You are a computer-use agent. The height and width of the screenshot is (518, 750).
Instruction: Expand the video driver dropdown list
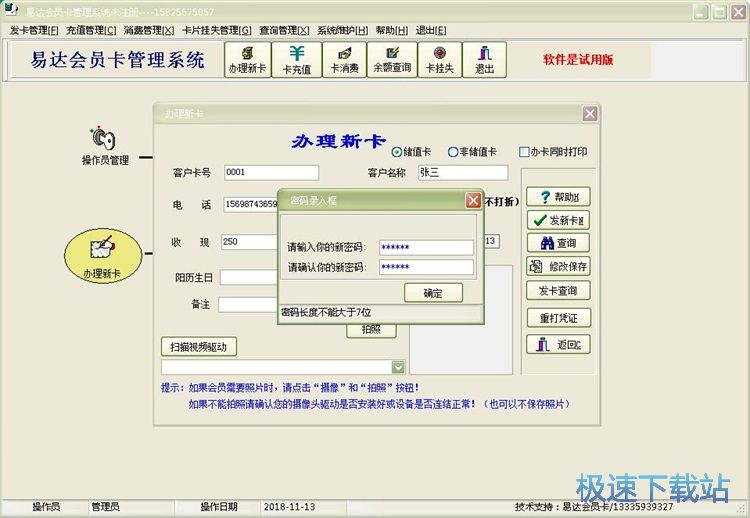pyautogui.click(x=398, y=367)
